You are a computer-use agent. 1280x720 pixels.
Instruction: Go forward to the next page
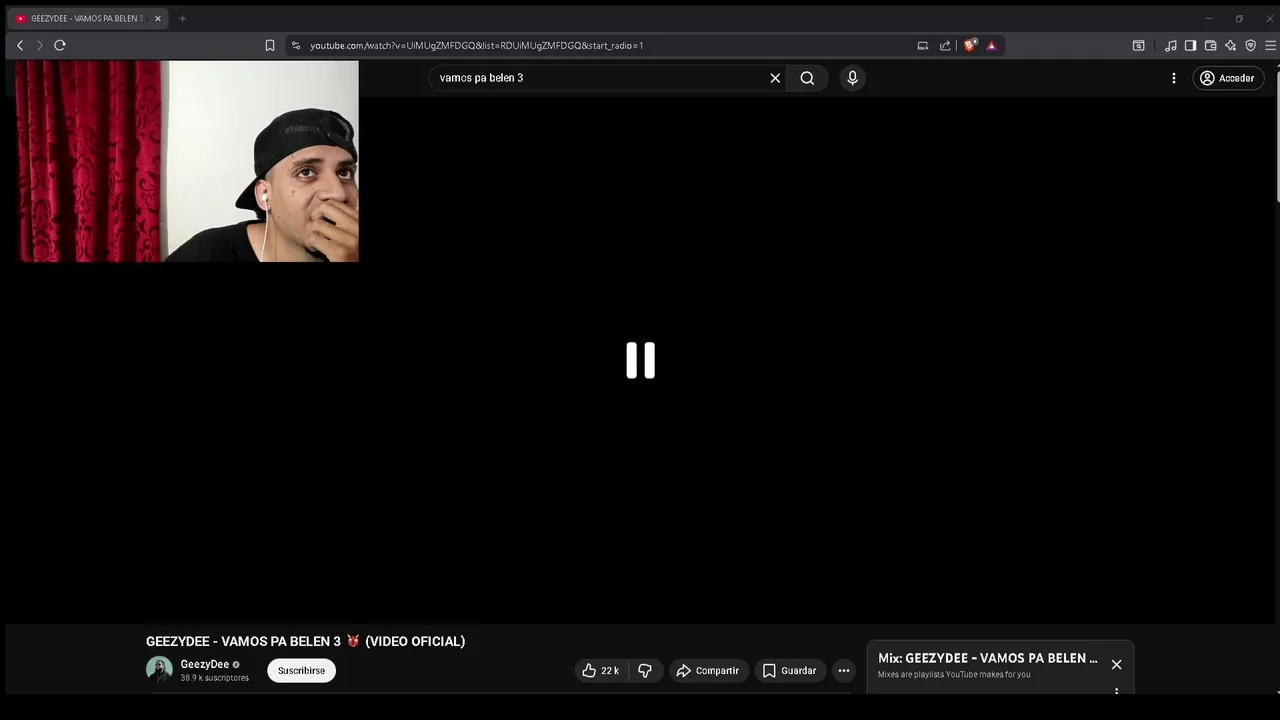pos(39,45)
